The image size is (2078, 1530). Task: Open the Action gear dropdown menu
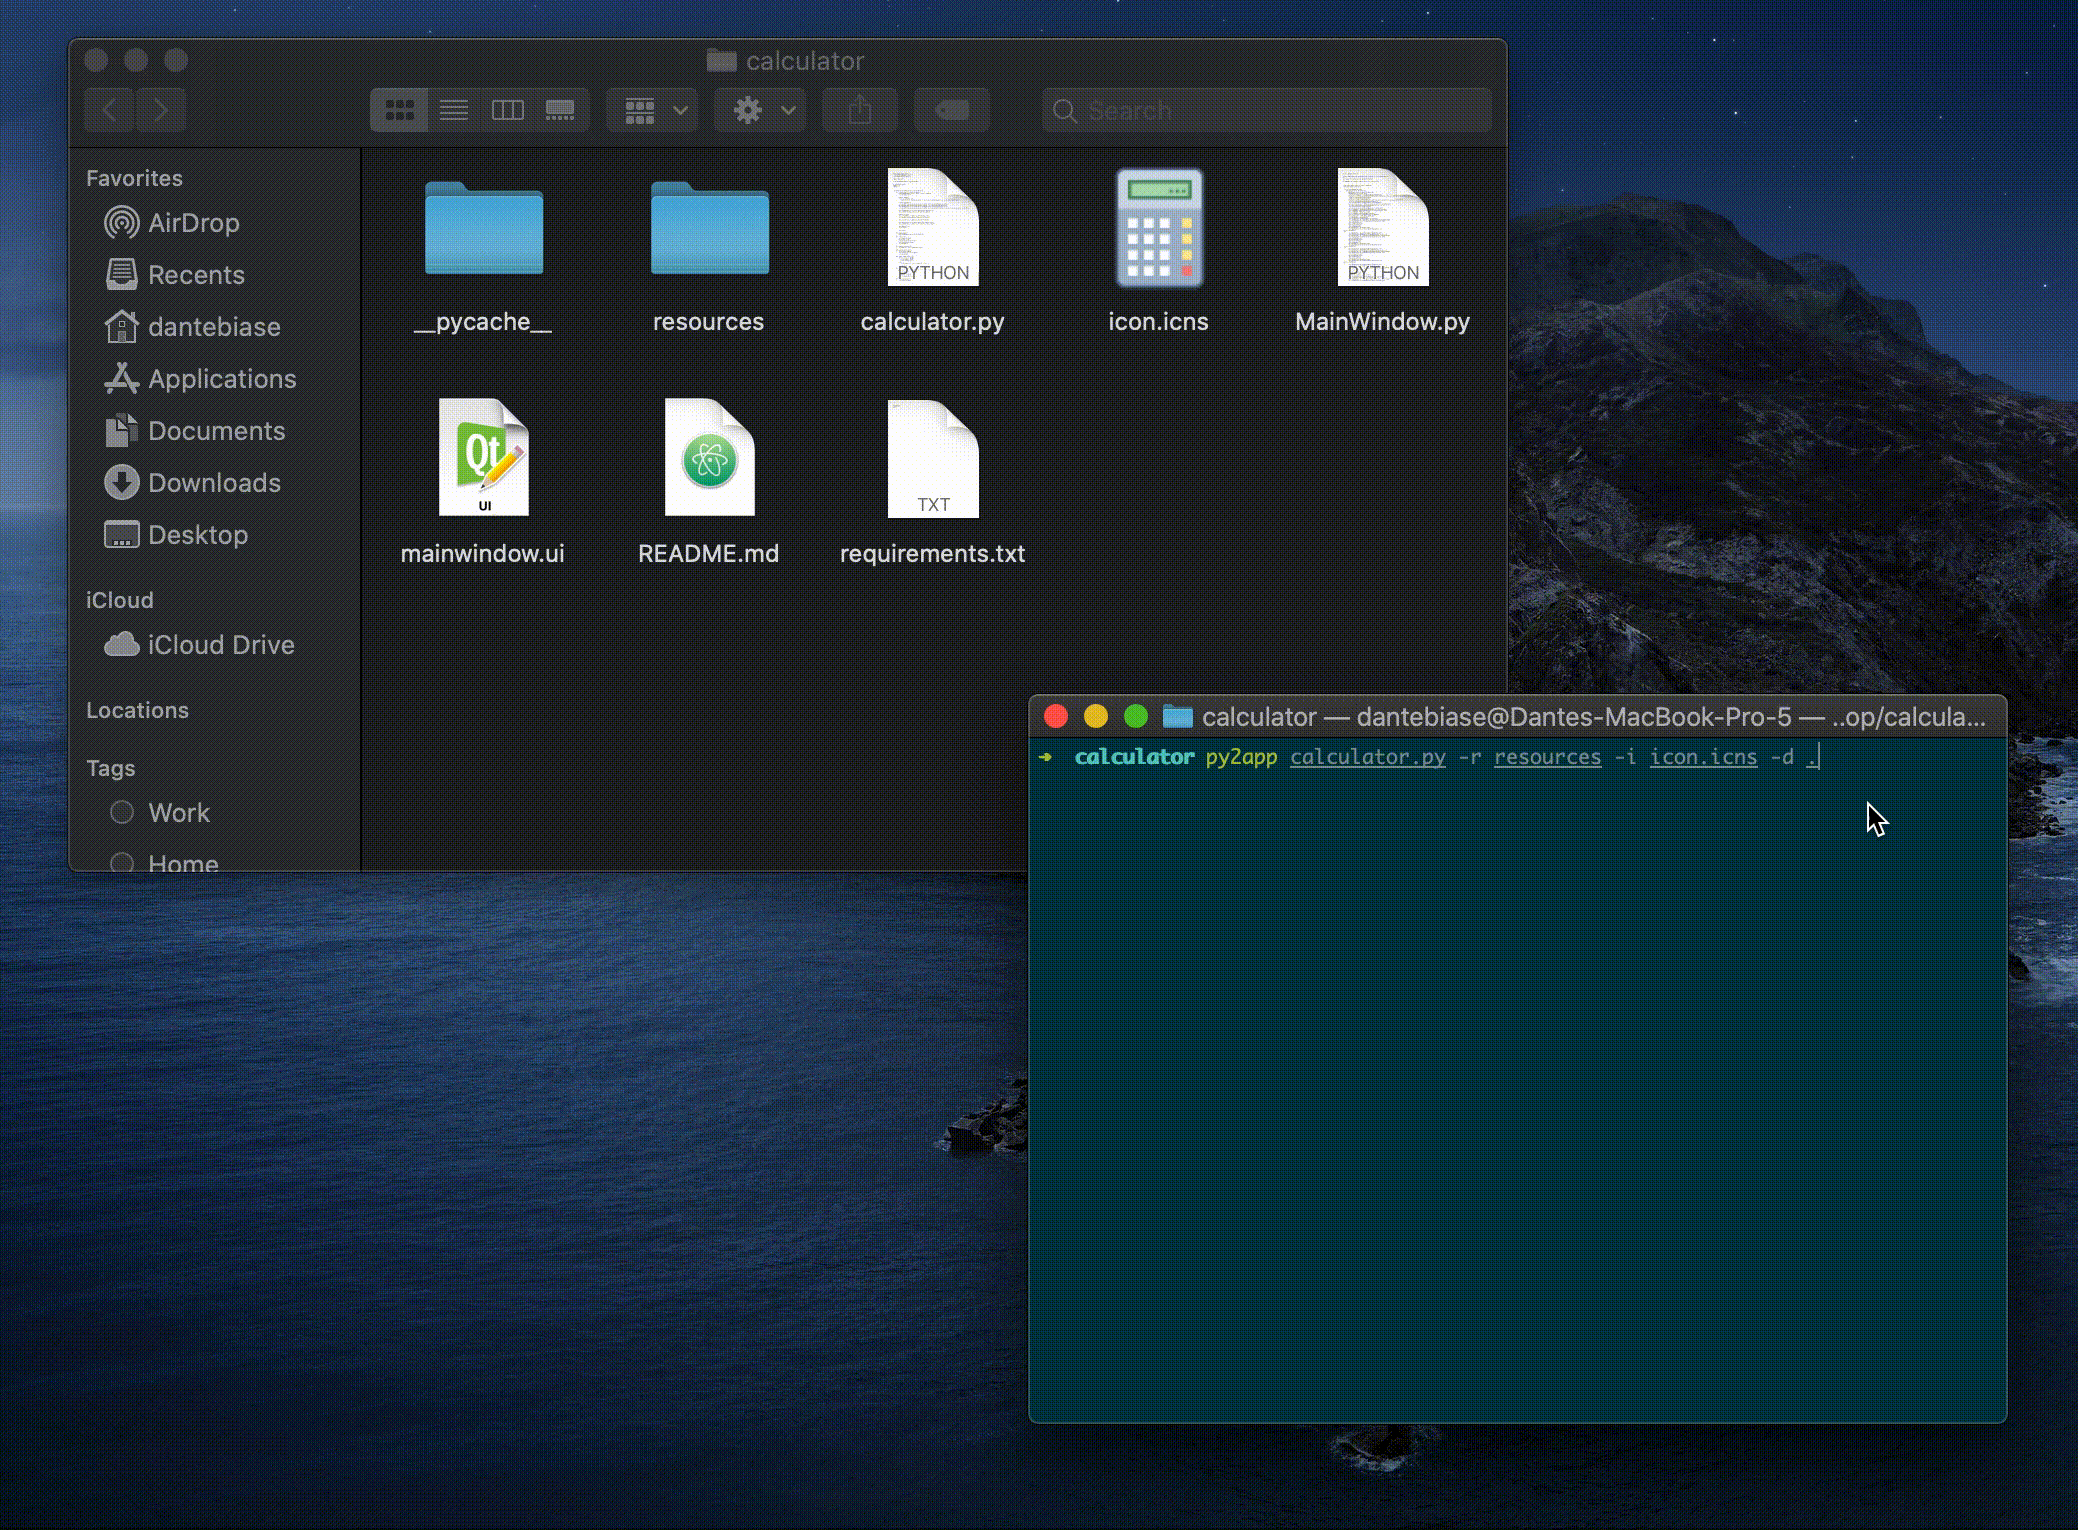click(762, 110)
